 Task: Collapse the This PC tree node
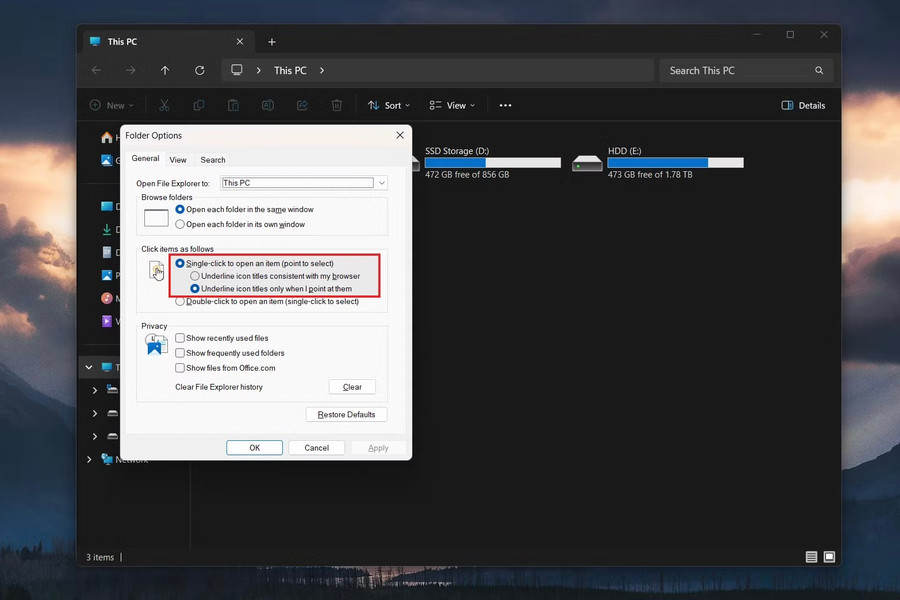[x=89, y=367]
